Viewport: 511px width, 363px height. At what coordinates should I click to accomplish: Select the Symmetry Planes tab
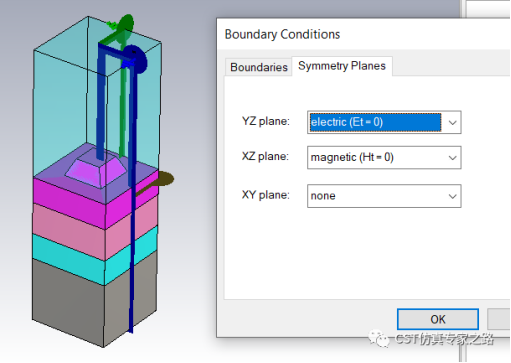point(342,66)
